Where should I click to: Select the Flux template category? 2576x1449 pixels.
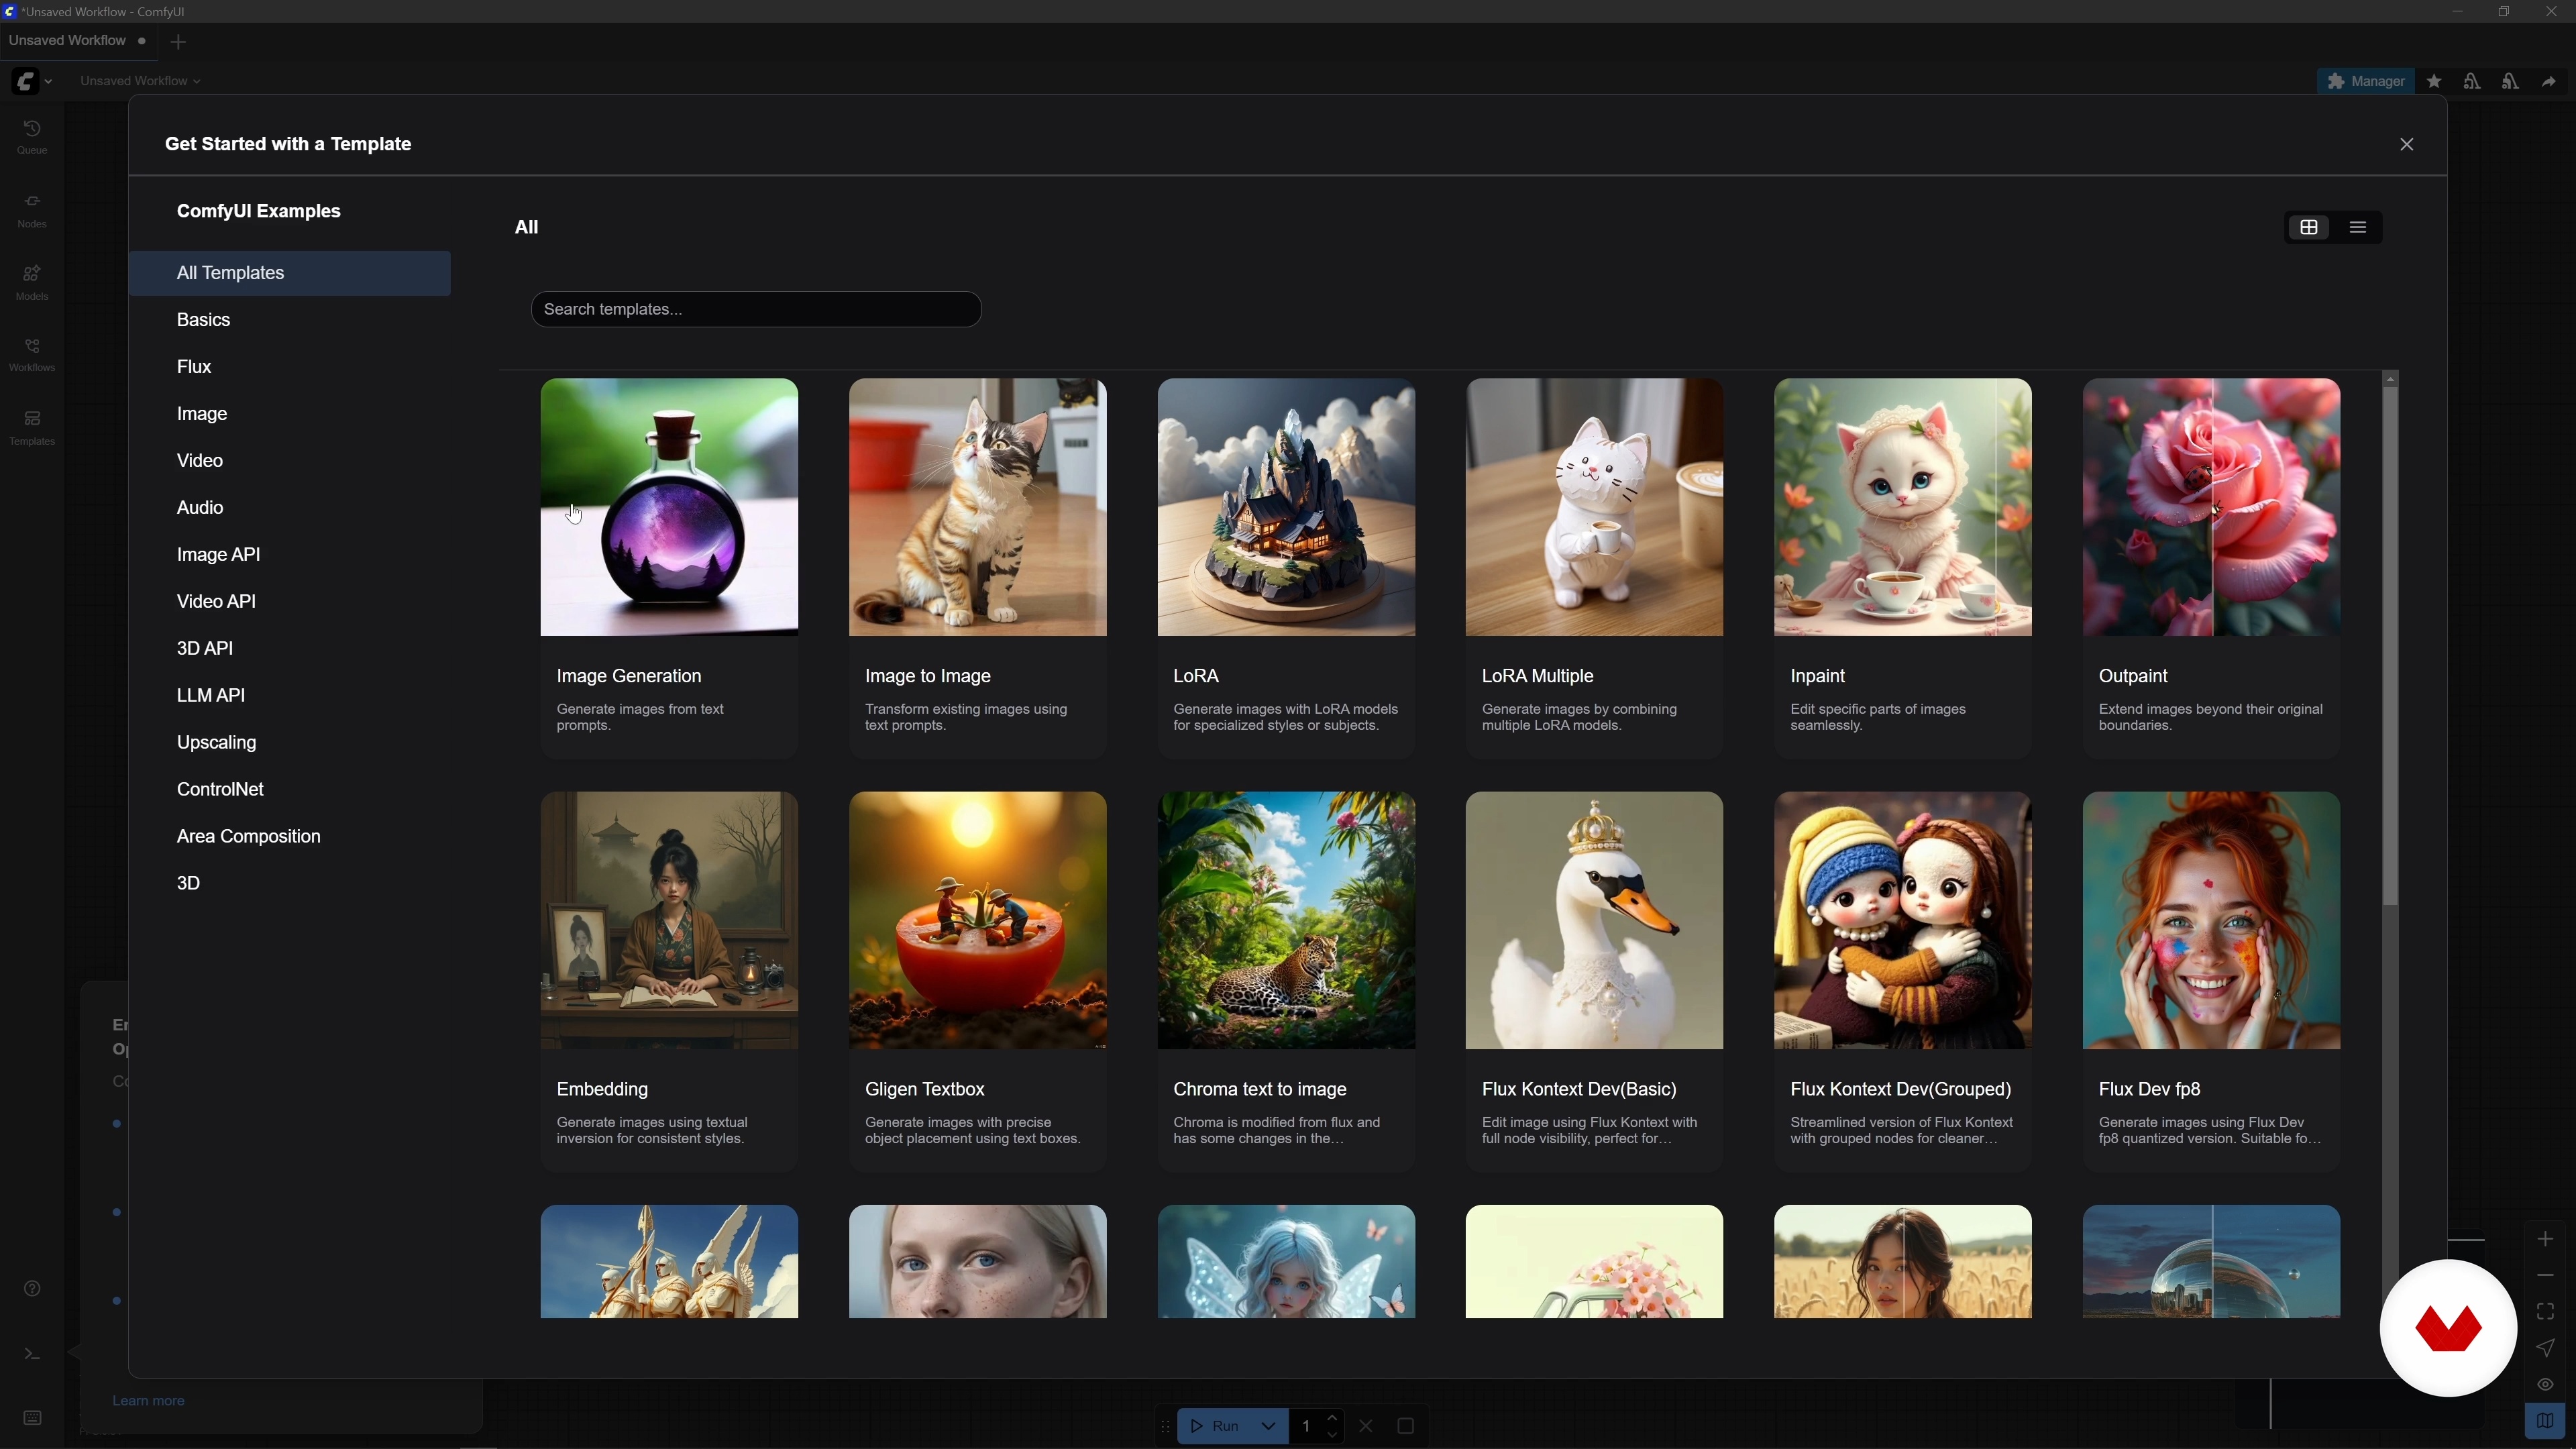tap(194, 367)
